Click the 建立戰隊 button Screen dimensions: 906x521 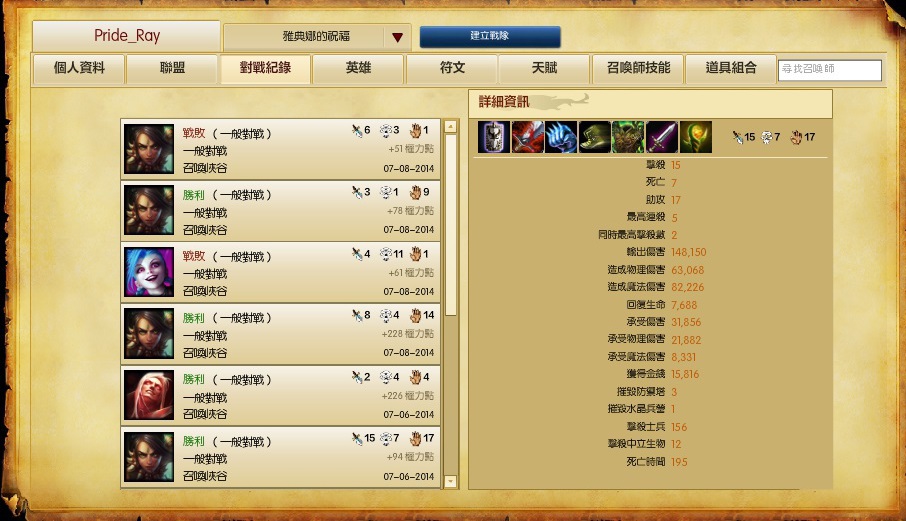click(489, 36)
